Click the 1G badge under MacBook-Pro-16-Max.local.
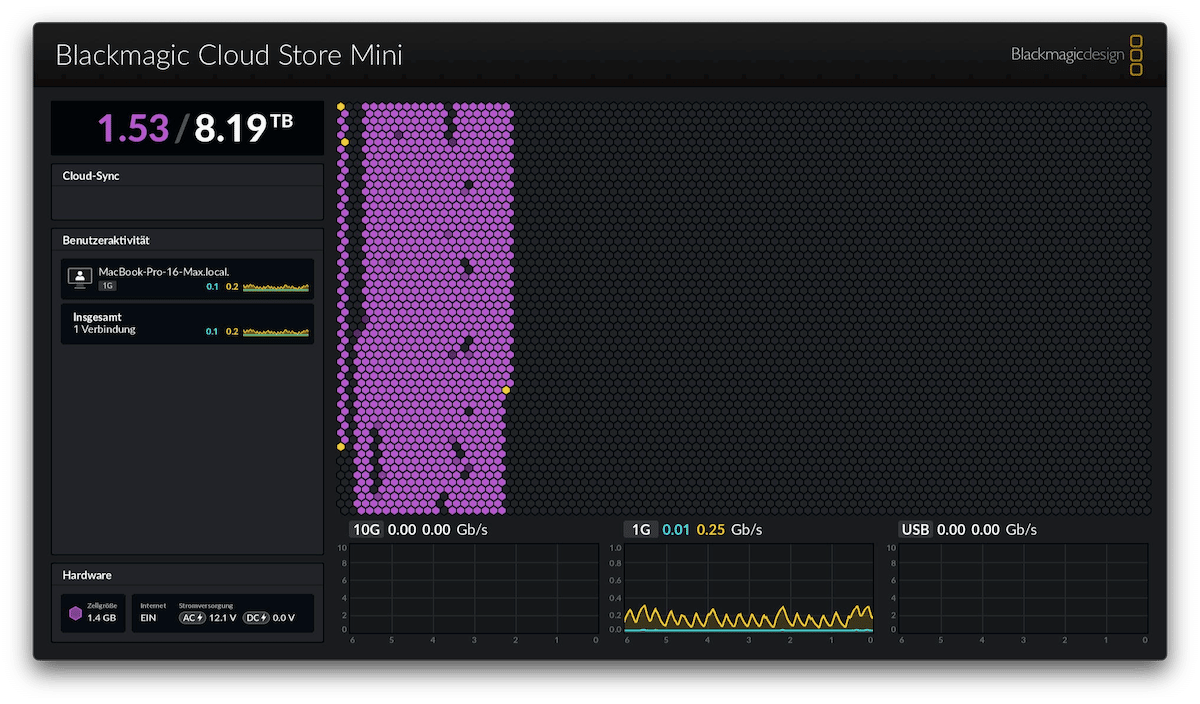 [x=107, y=287]
